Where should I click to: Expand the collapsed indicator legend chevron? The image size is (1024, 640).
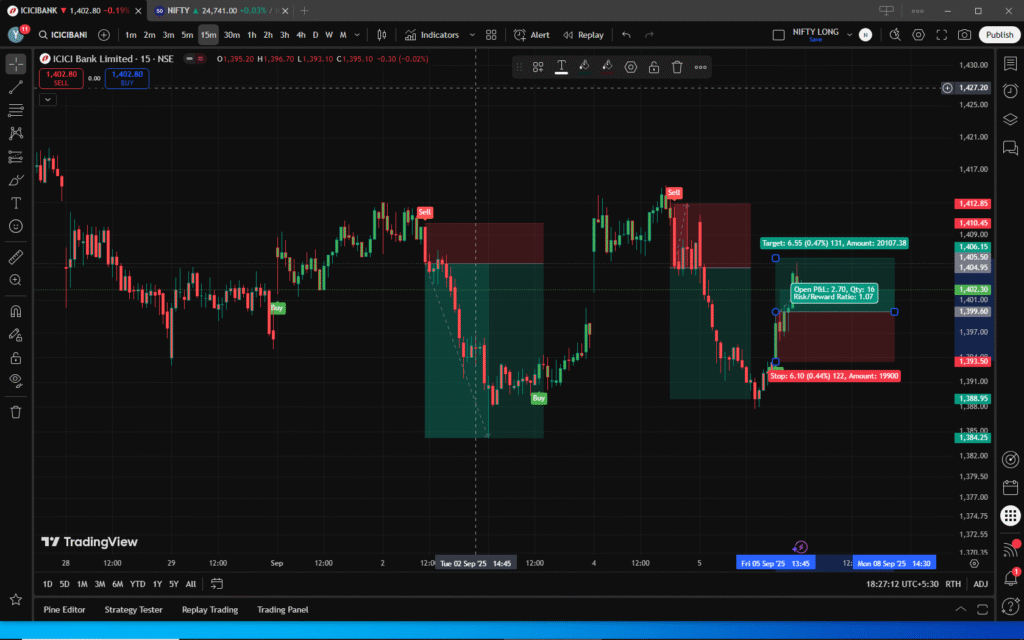[48, 99]
